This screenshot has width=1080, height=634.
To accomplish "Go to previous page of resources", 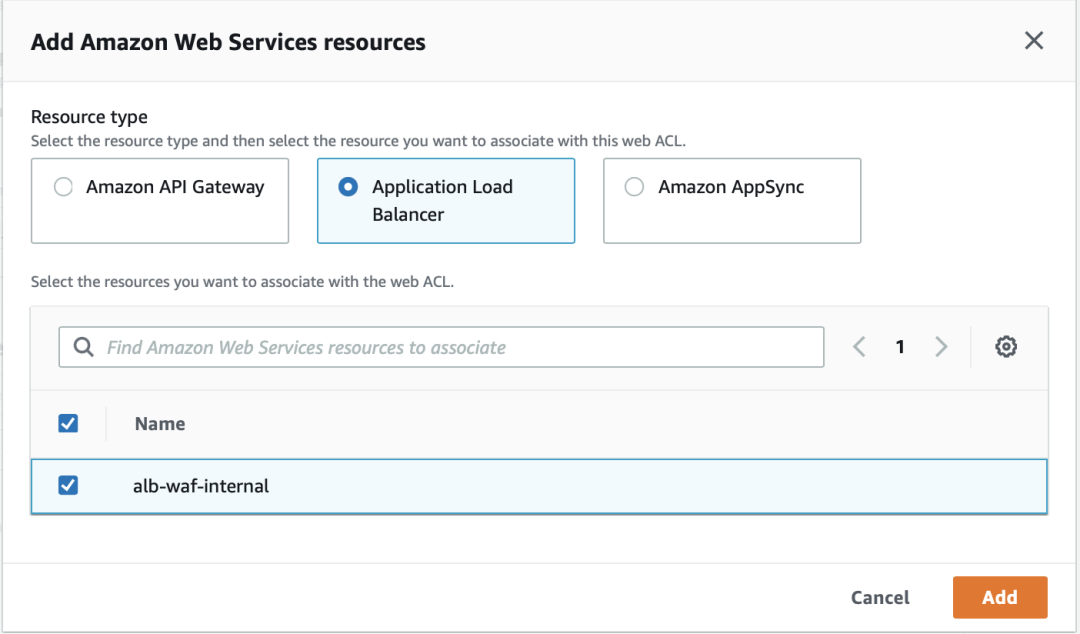I will (x=859, y=347).
